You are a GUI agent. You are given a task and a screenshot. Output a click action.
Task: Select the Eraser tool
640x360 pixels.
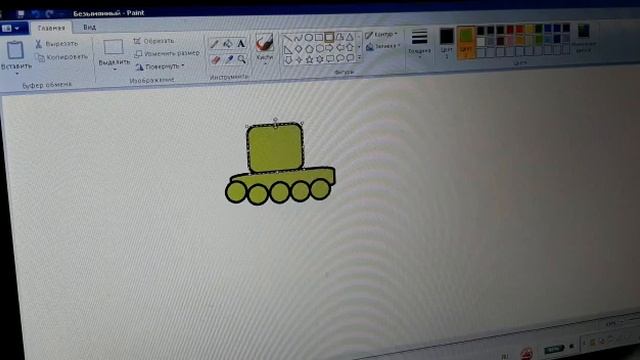pos(216,60)
